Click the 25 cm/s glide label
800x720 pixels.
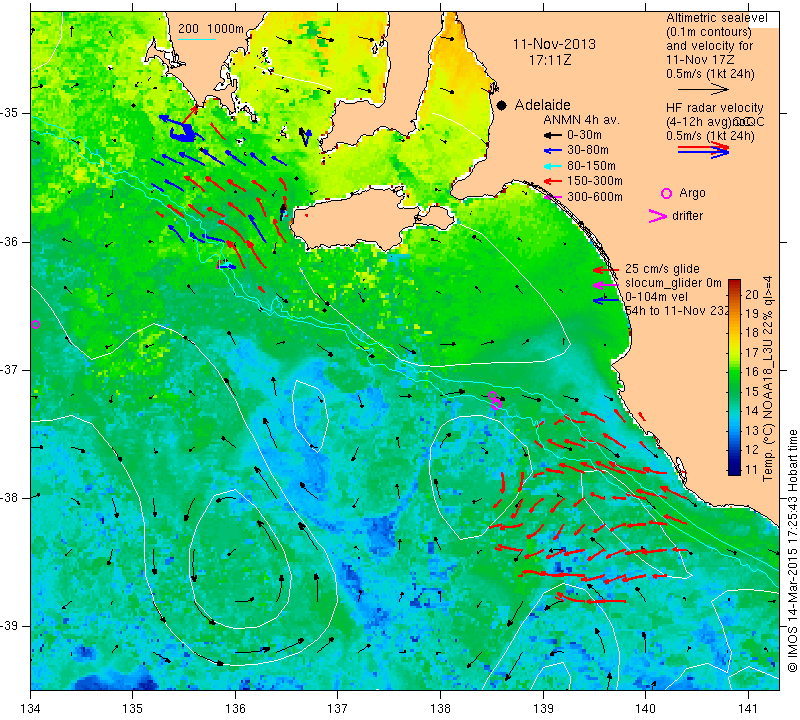[662, 269]
